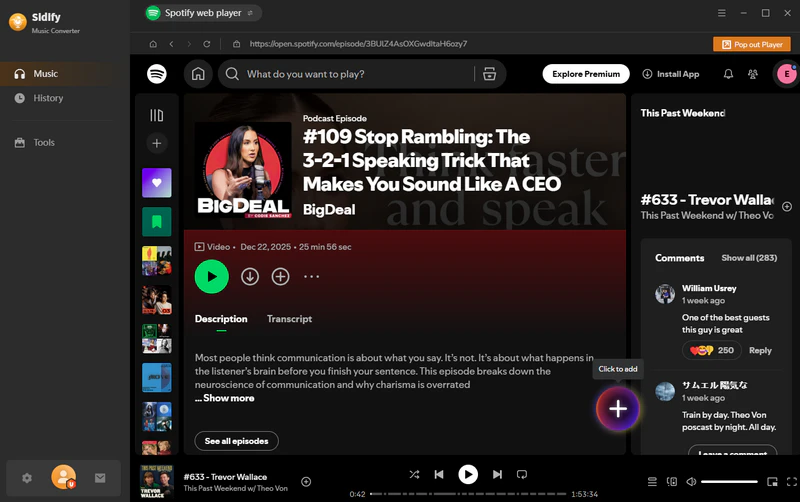This screenshot has height=502, width=800.
Task: Open 'This Past Weekend' panel title
Action: coord(683,113)
